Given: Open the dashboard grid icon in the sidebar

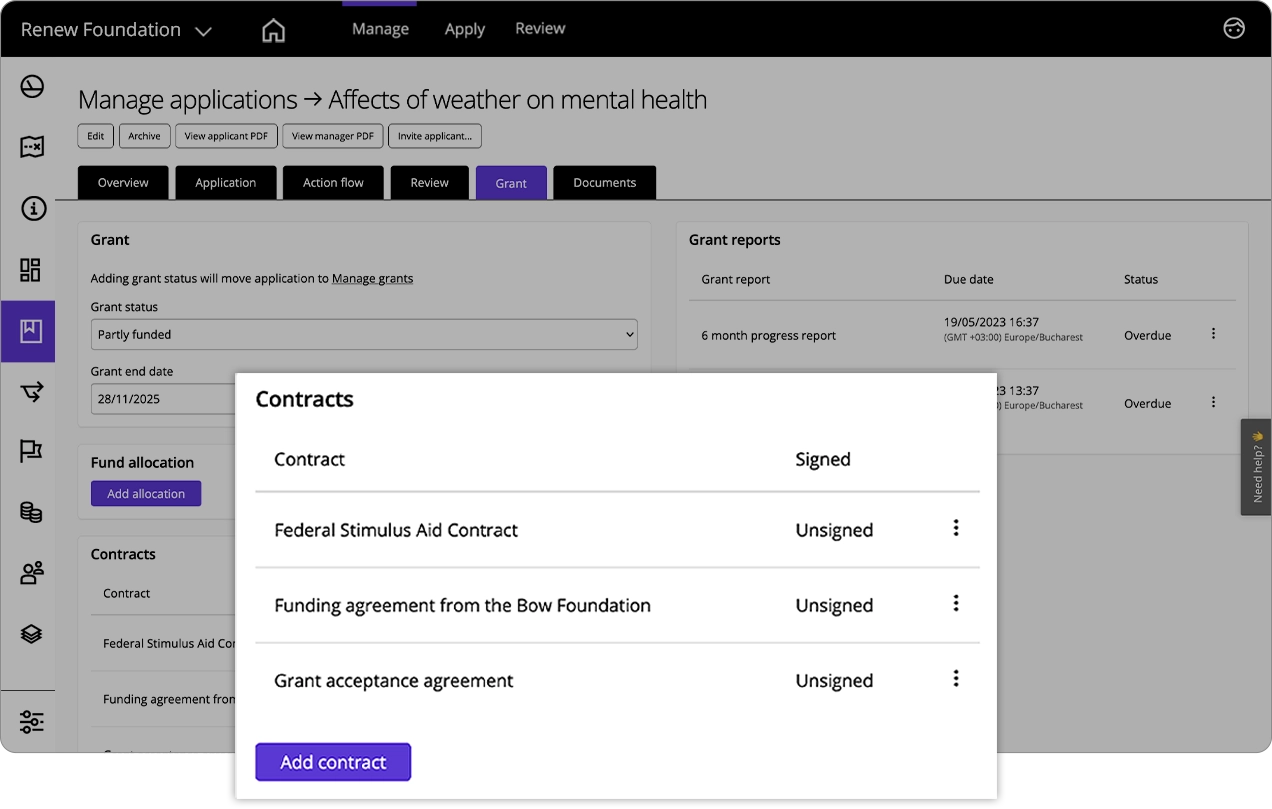Looking at the screenshot, I should click(x=30, y=270).
